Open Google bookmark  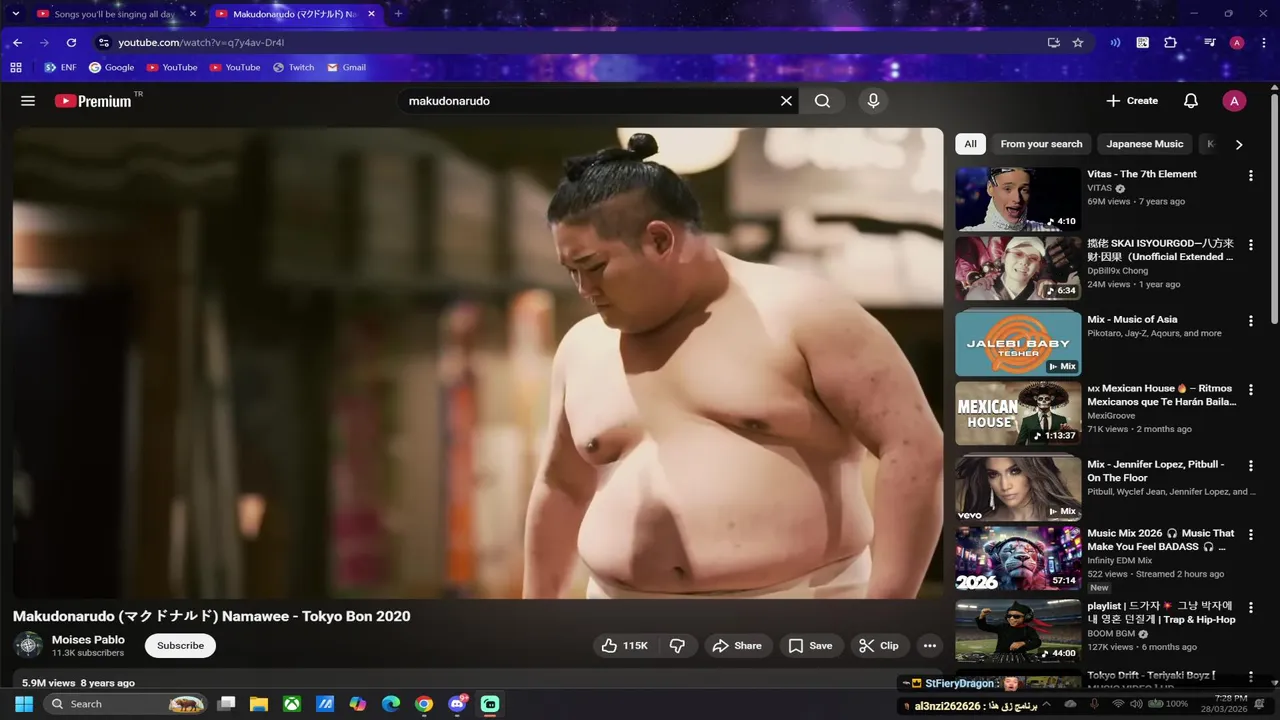[x=111, y=68]
